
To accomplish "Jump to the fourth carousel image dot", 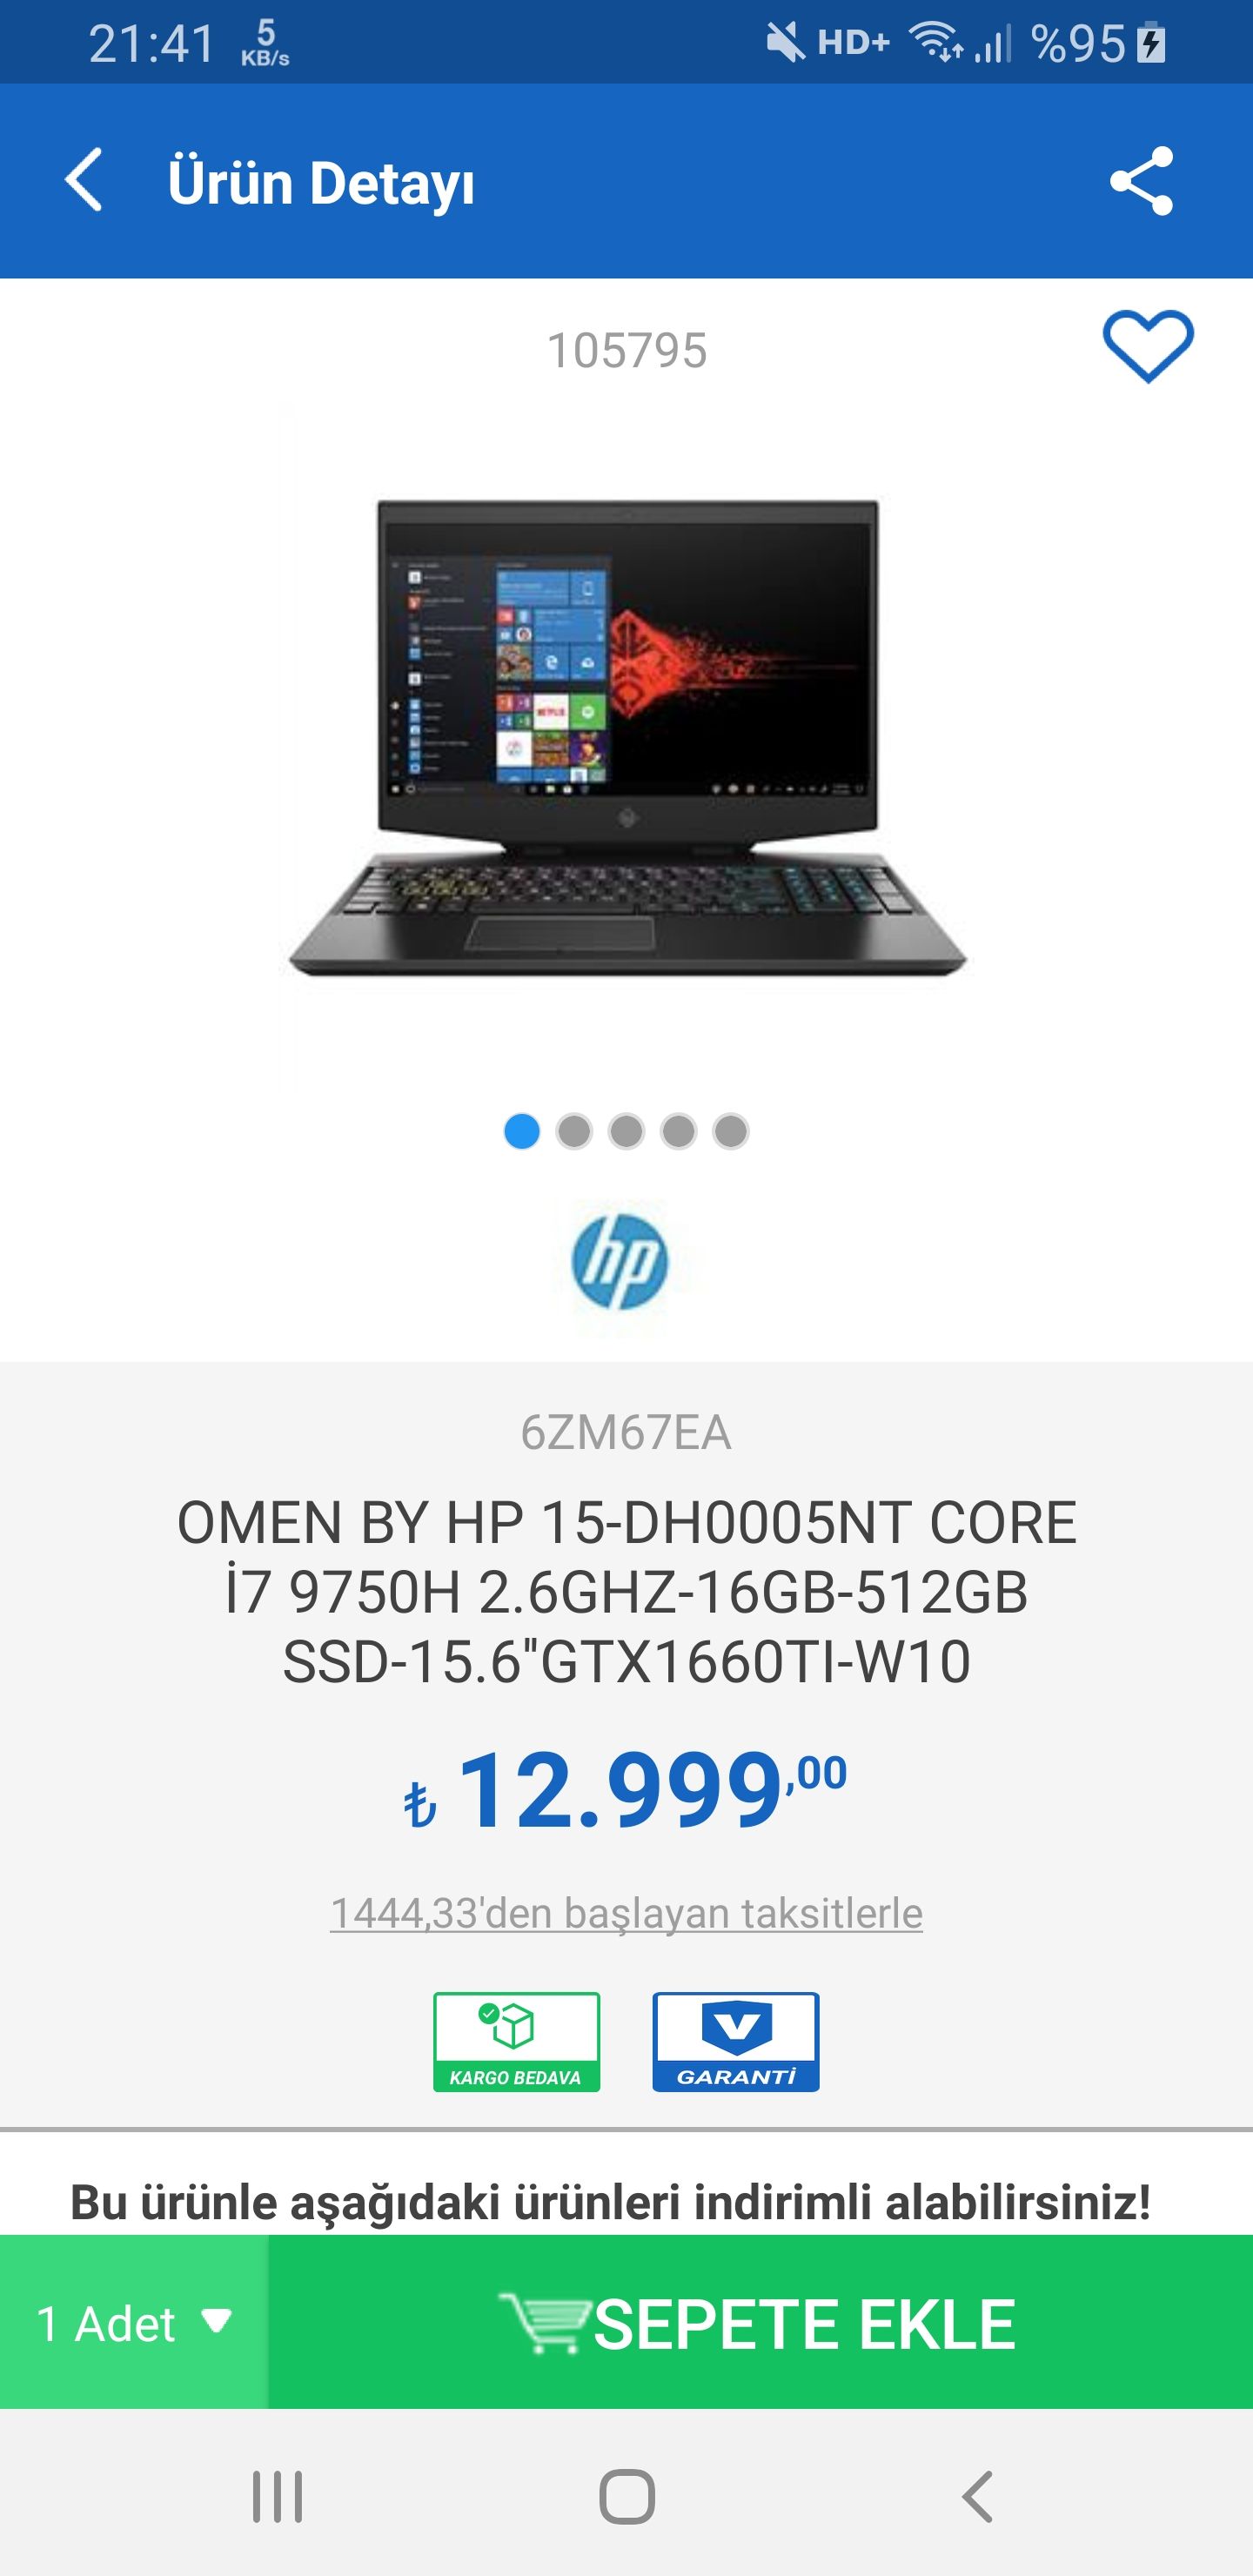I will click(678, 1131).
